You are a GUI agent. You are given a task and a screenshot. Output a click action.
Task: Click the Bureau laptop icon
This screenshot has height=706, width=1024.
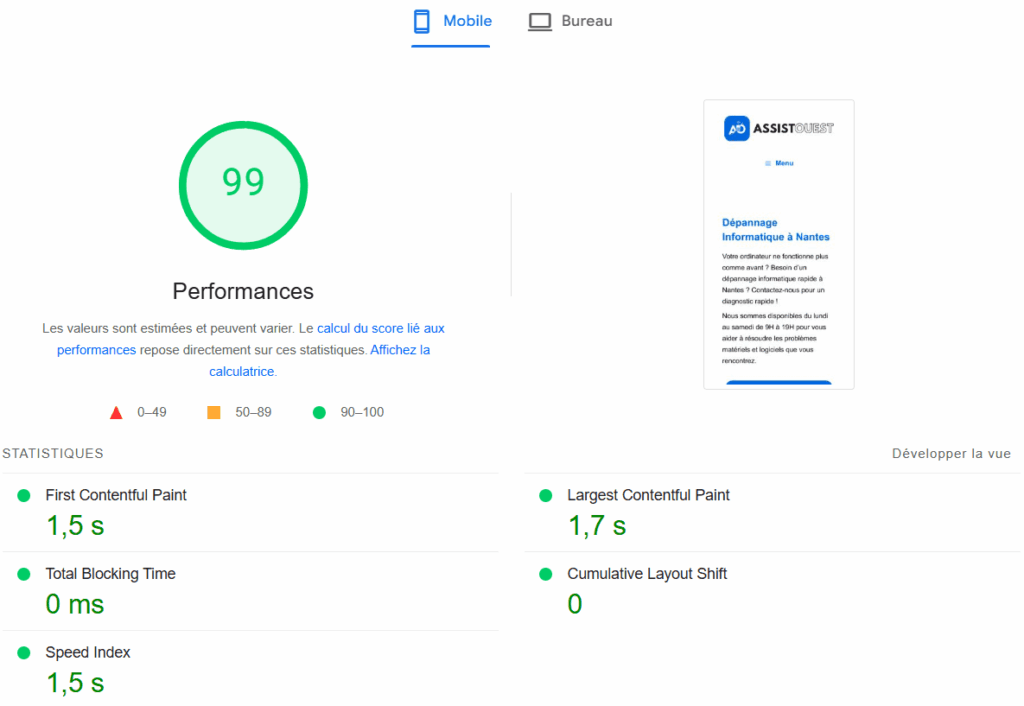click(540, 21)
